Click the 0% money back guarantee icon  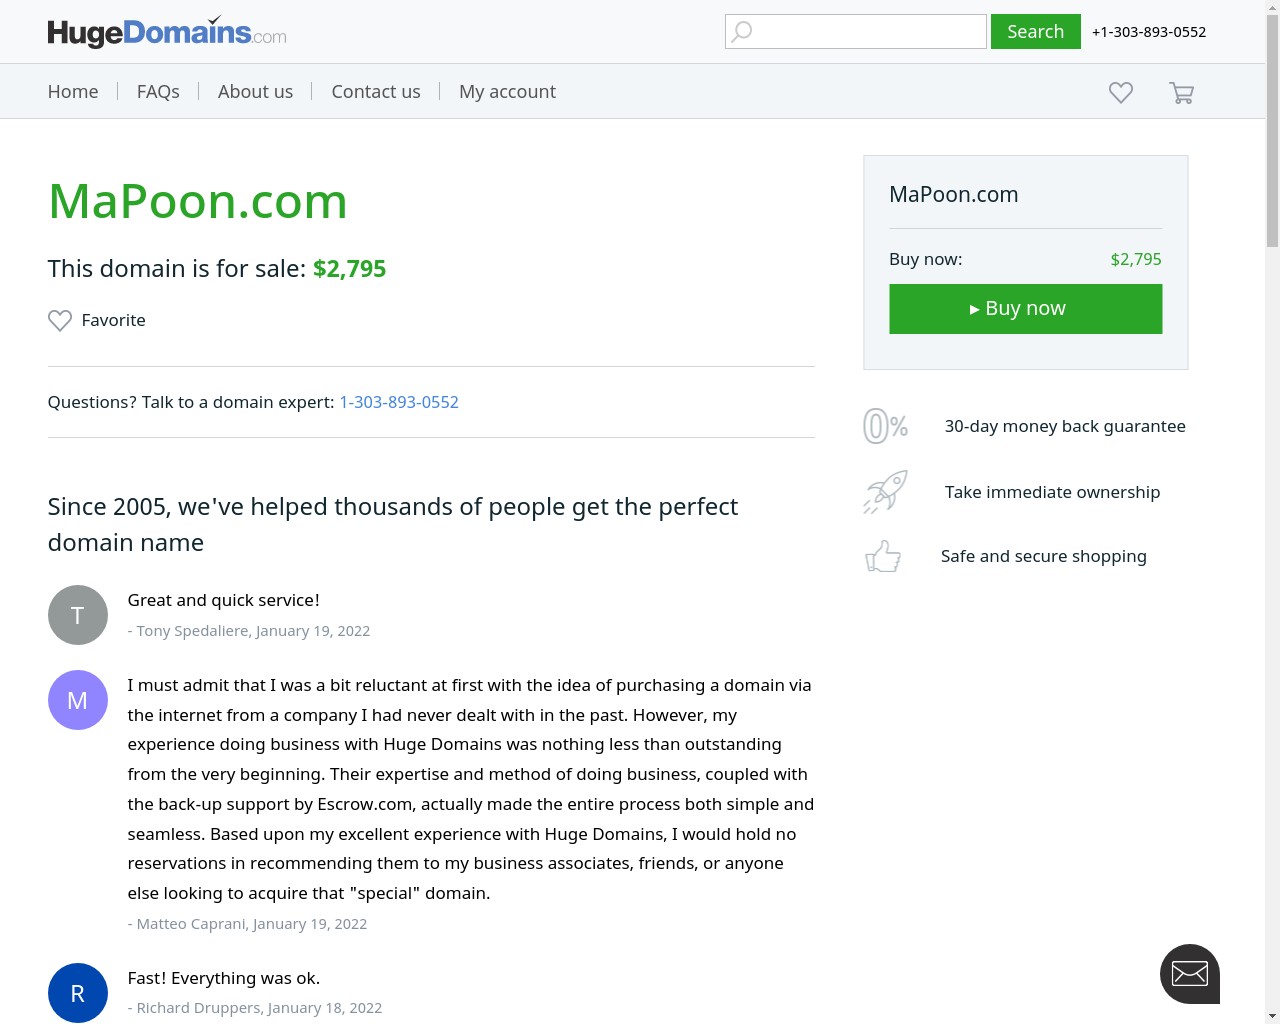tap(885, 426)
